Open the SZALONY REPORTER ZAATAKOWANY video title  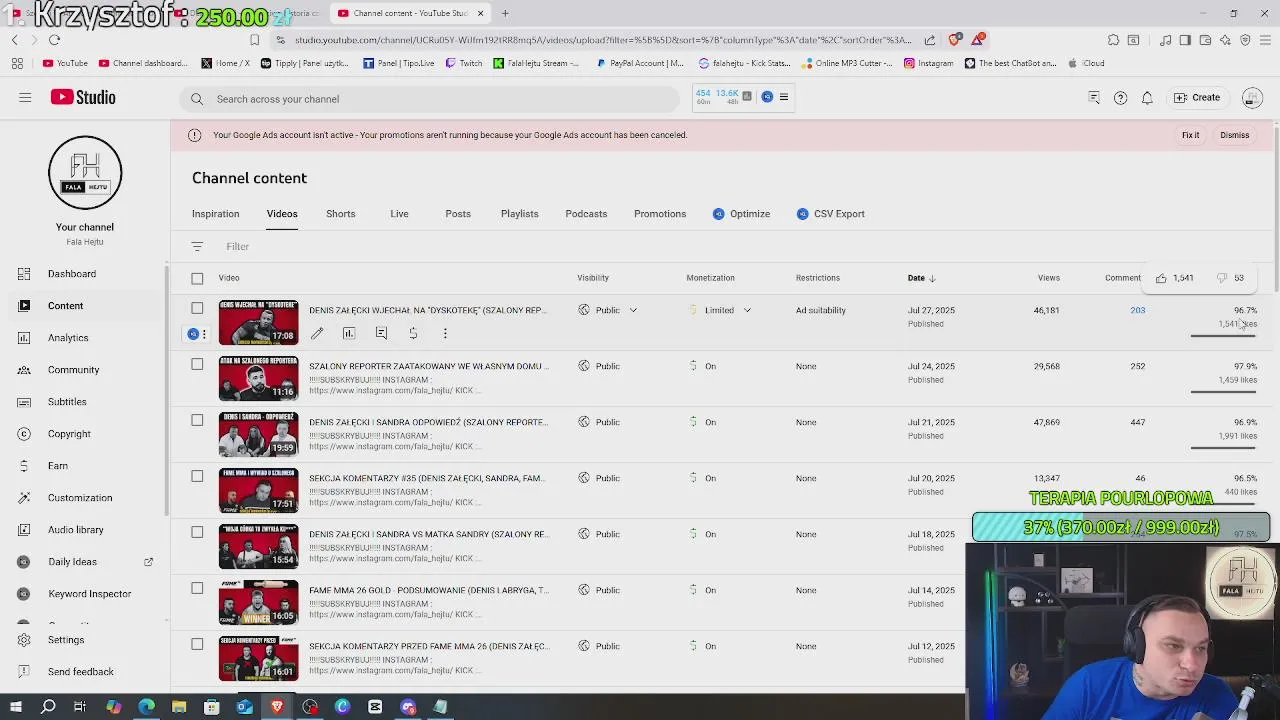coord(429,366)
